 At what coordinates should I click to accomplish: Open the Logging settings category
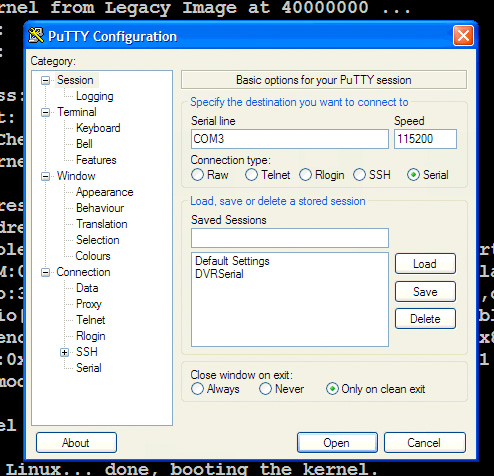(x=95, y=96)
